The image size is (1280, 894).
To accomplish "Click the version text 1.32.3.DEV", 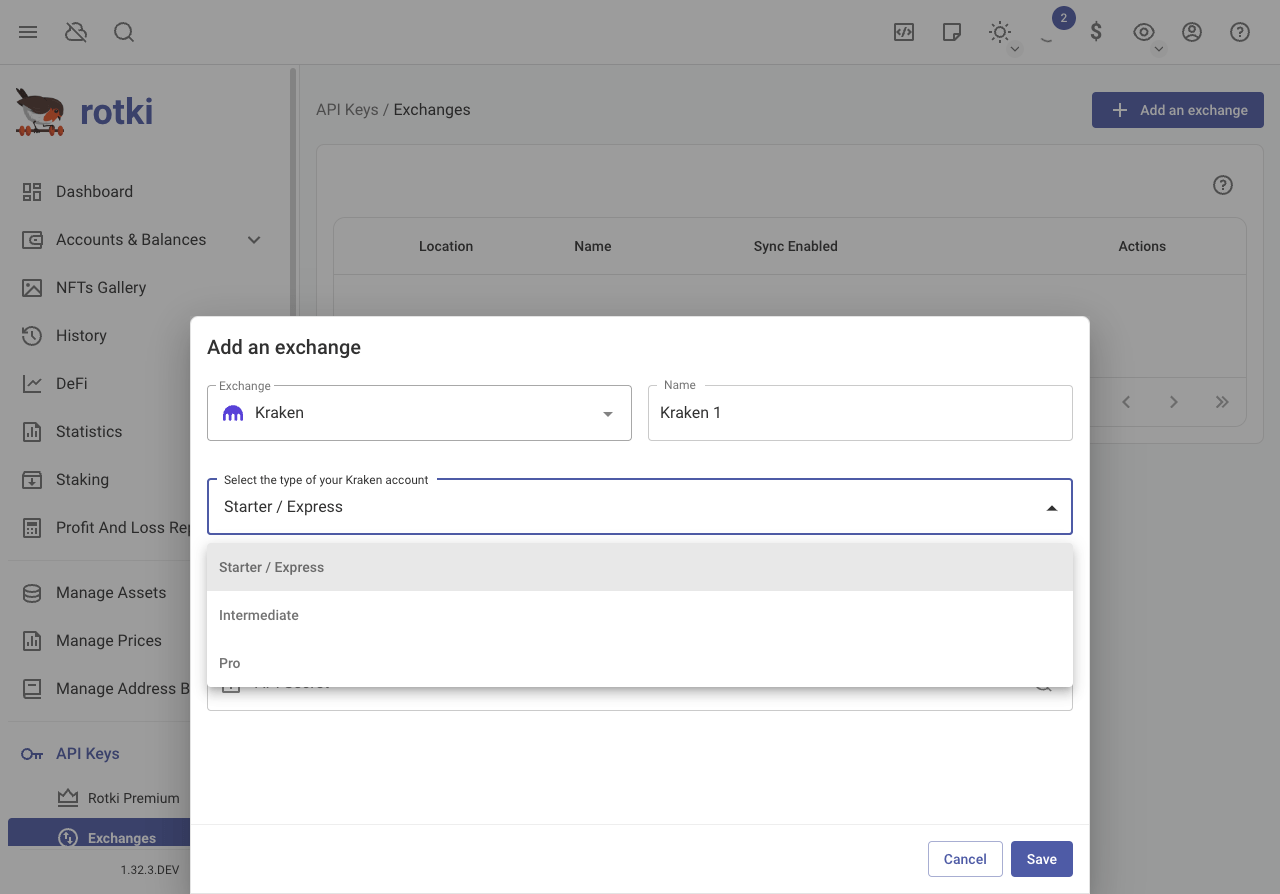I will [150, 870].
